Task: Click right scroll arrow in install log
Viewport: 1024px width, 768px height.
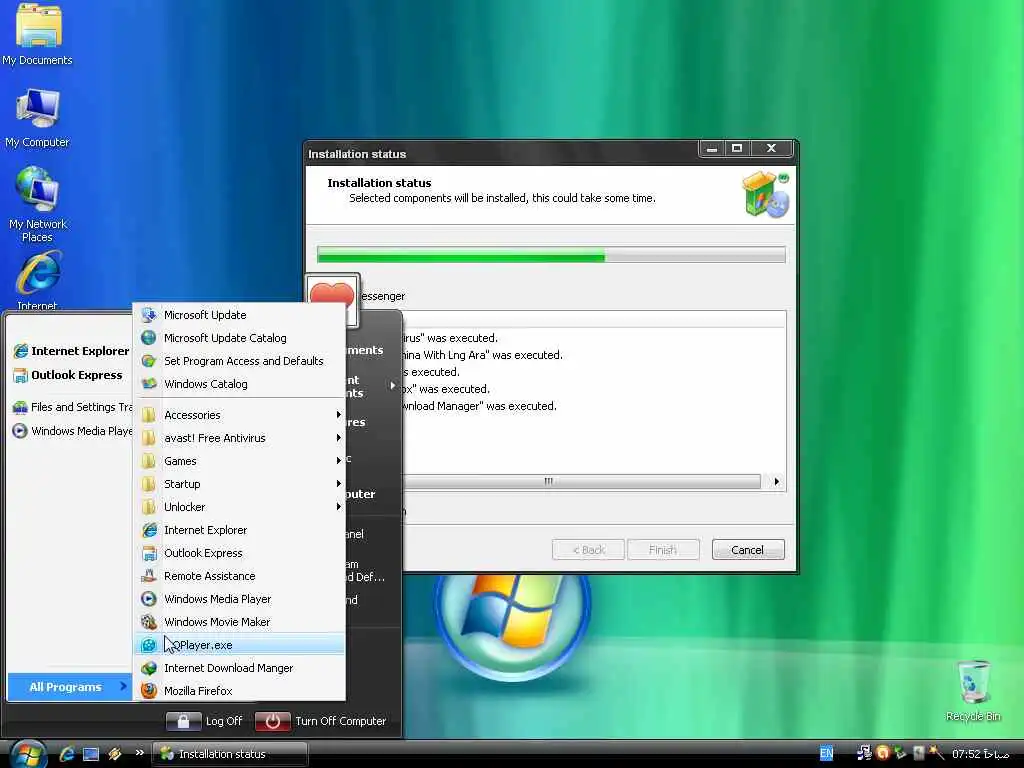Action: 776,481
